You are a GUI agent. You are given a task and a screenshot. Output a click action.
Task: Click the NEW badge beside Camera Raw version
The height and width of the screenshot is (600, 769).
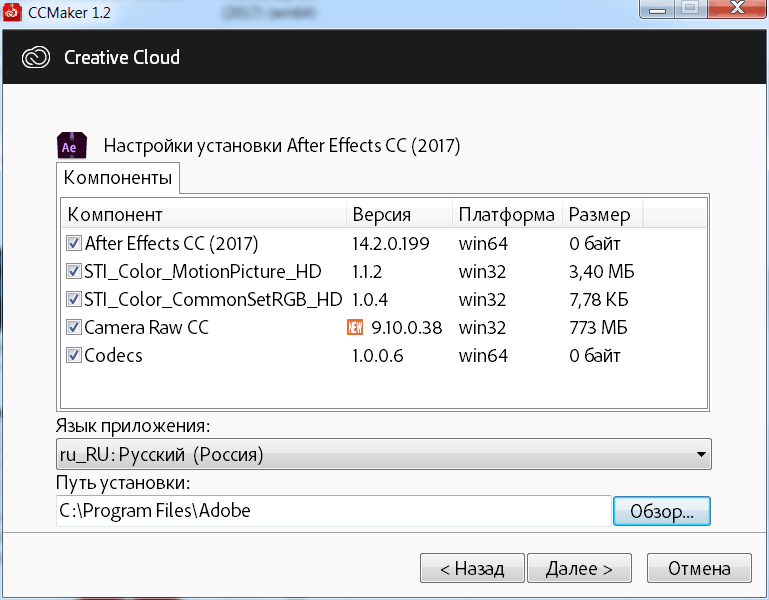coord(355,327)
